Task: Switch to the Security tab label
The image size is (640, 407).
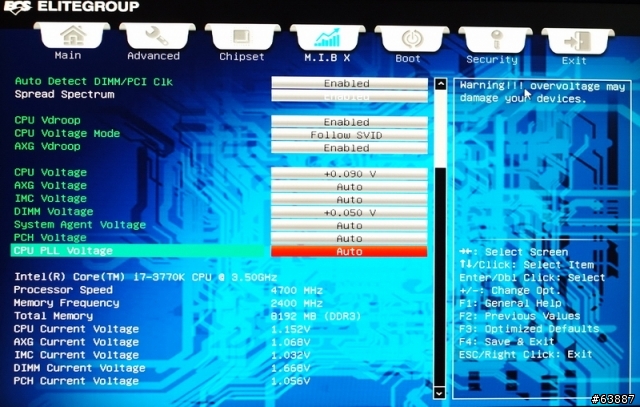Action: (x=492, y=60)
